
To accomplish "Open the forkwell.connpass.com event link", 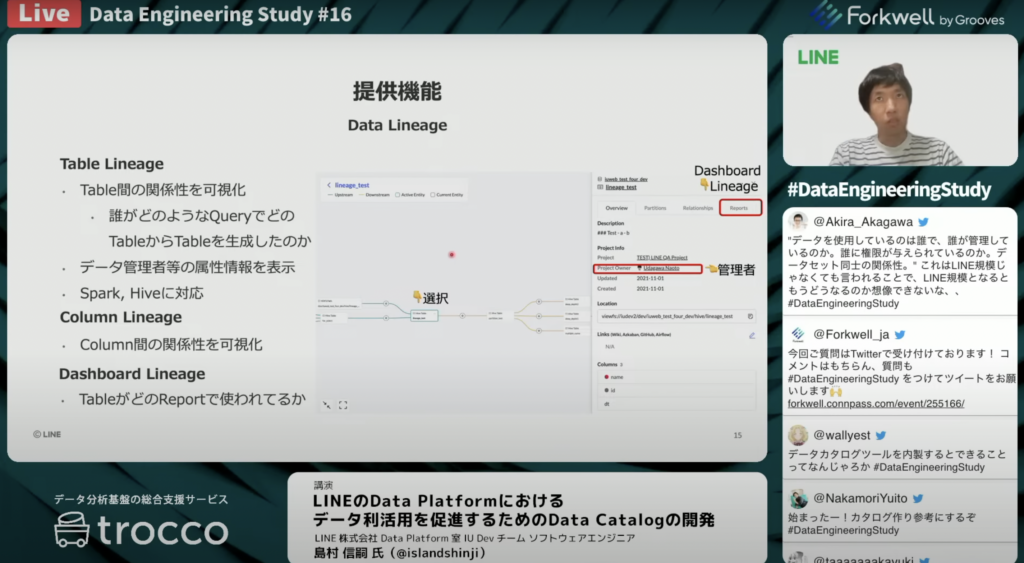I will pyautogui.click(x=876, y=404).
